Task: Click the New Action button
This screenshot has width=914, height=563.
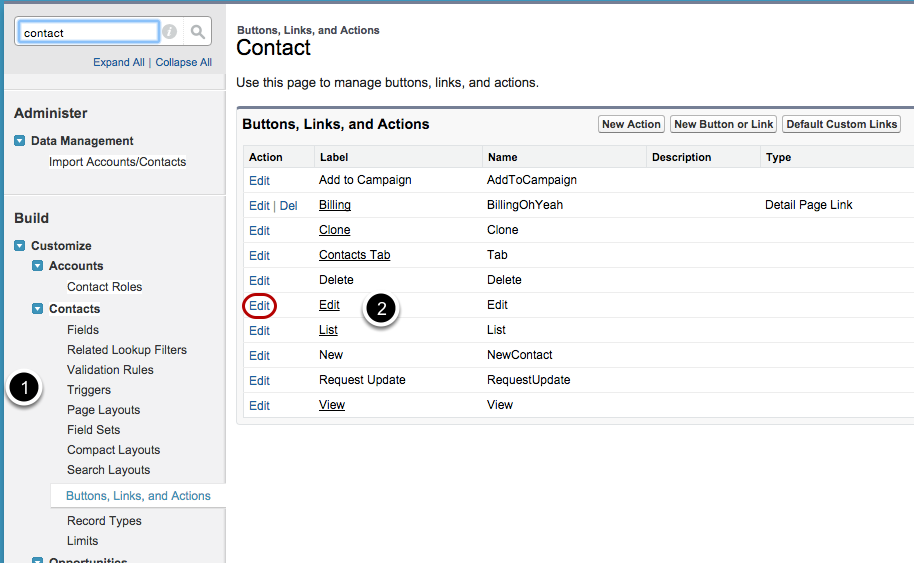Action: (x=631, y=124)
